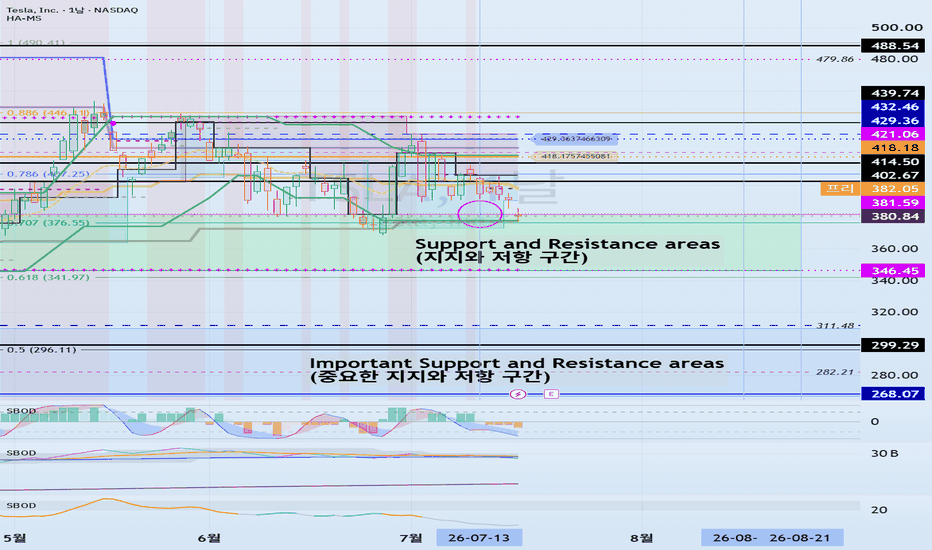
Task: Select the blue 432.46 price label
Action: tap(893, 107)
